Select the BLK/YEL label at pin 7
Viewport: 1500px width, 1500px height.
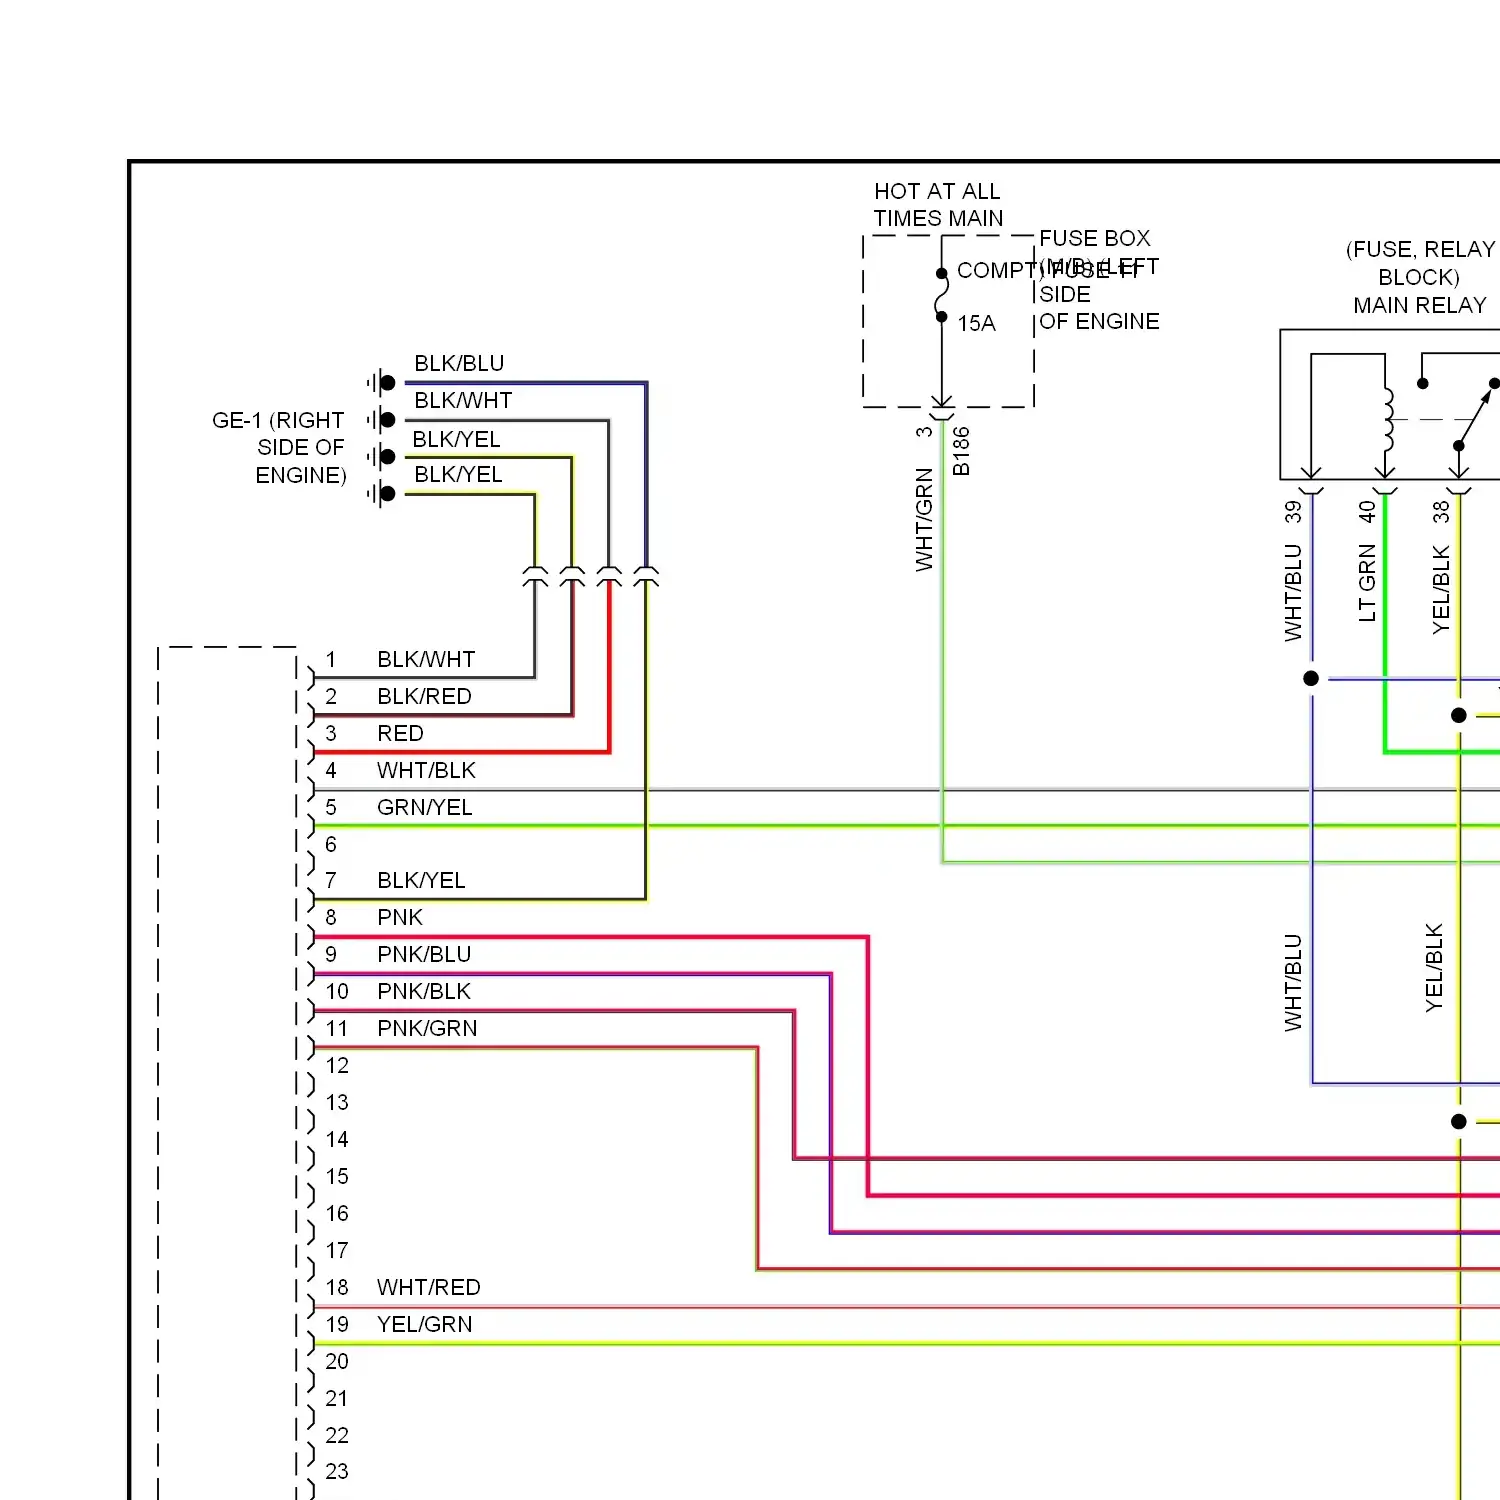point(421,880)
